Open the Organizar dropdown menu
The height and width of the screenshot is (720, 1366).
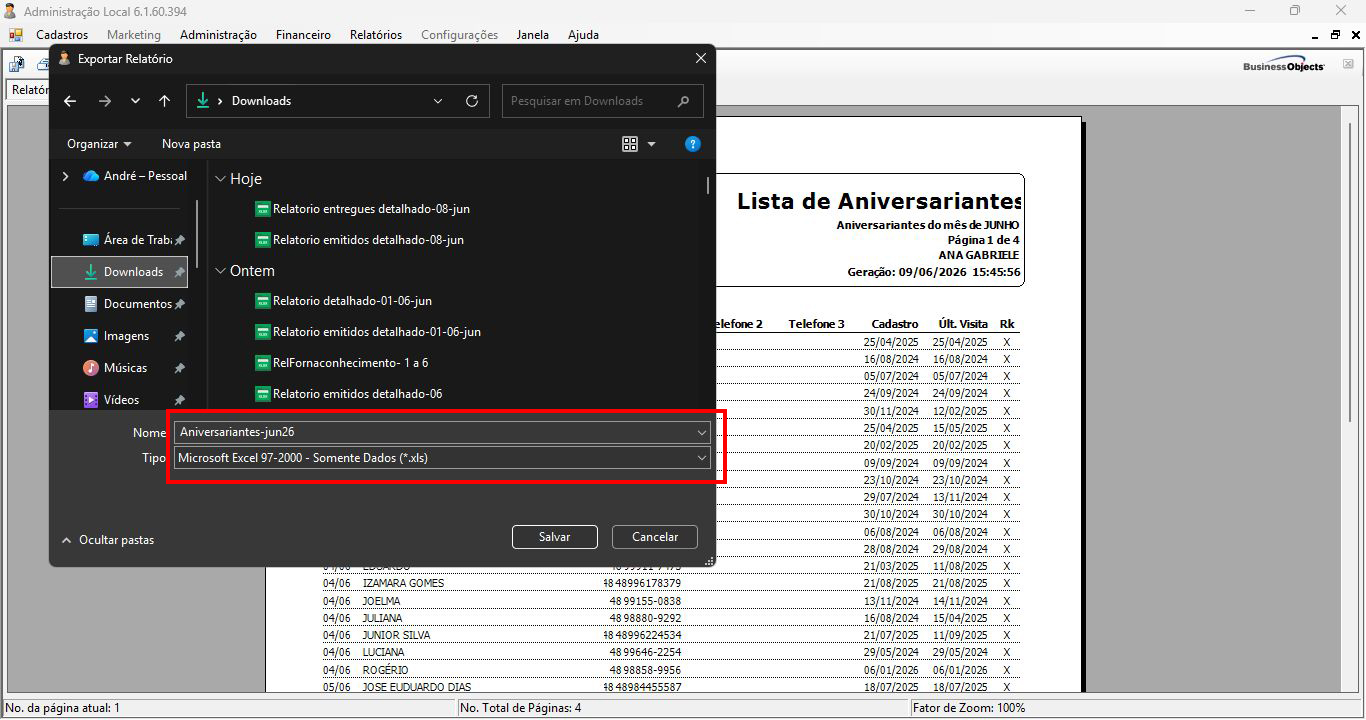99,144
